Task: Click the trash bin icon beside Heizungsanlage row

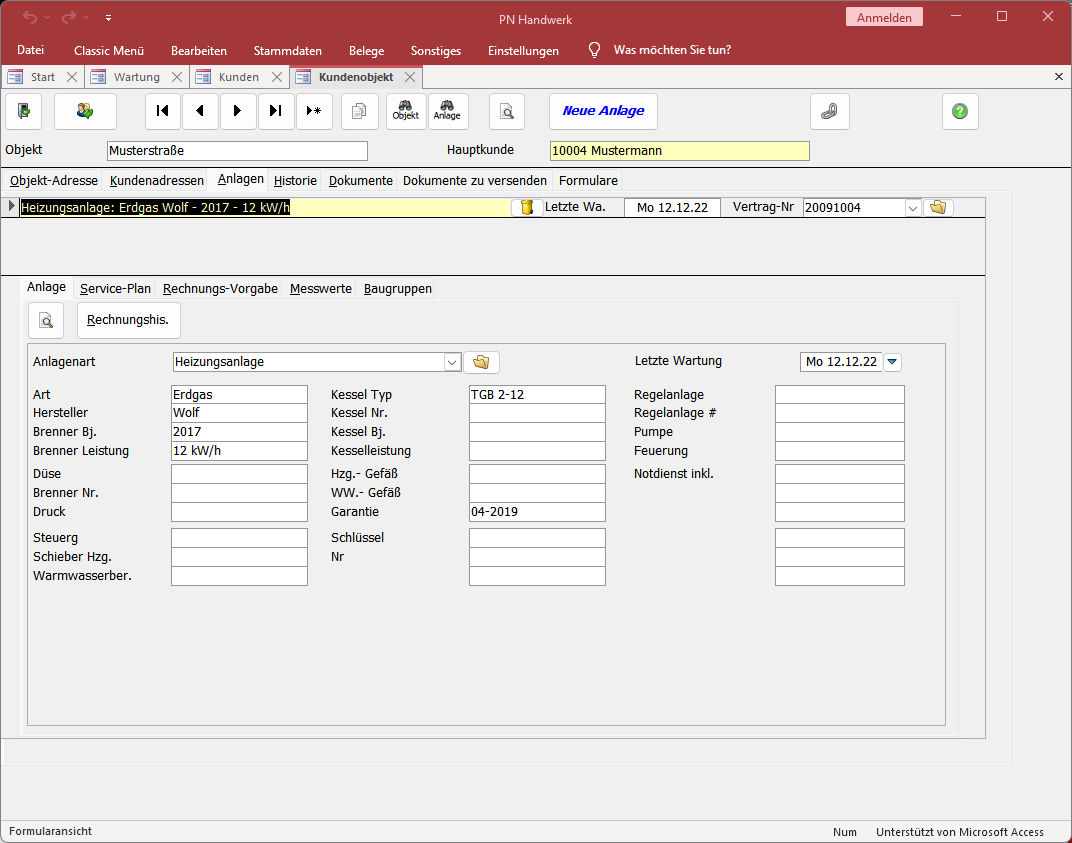Action: (526, 207)
